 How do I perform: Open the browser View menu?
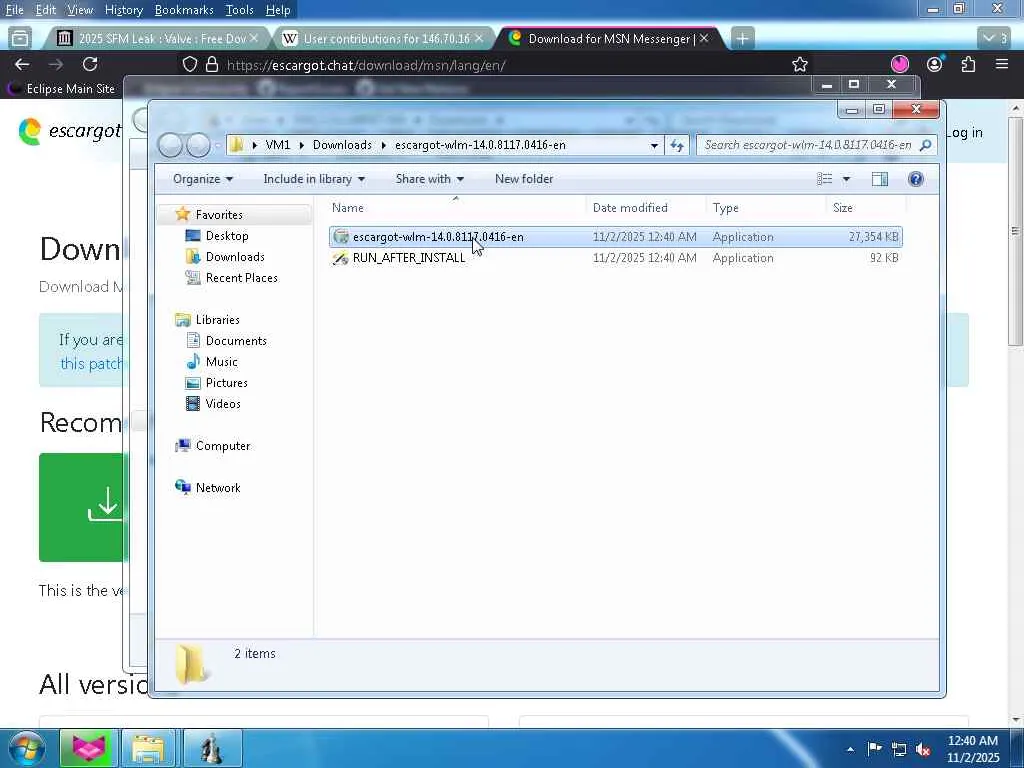tap(80, 10)
